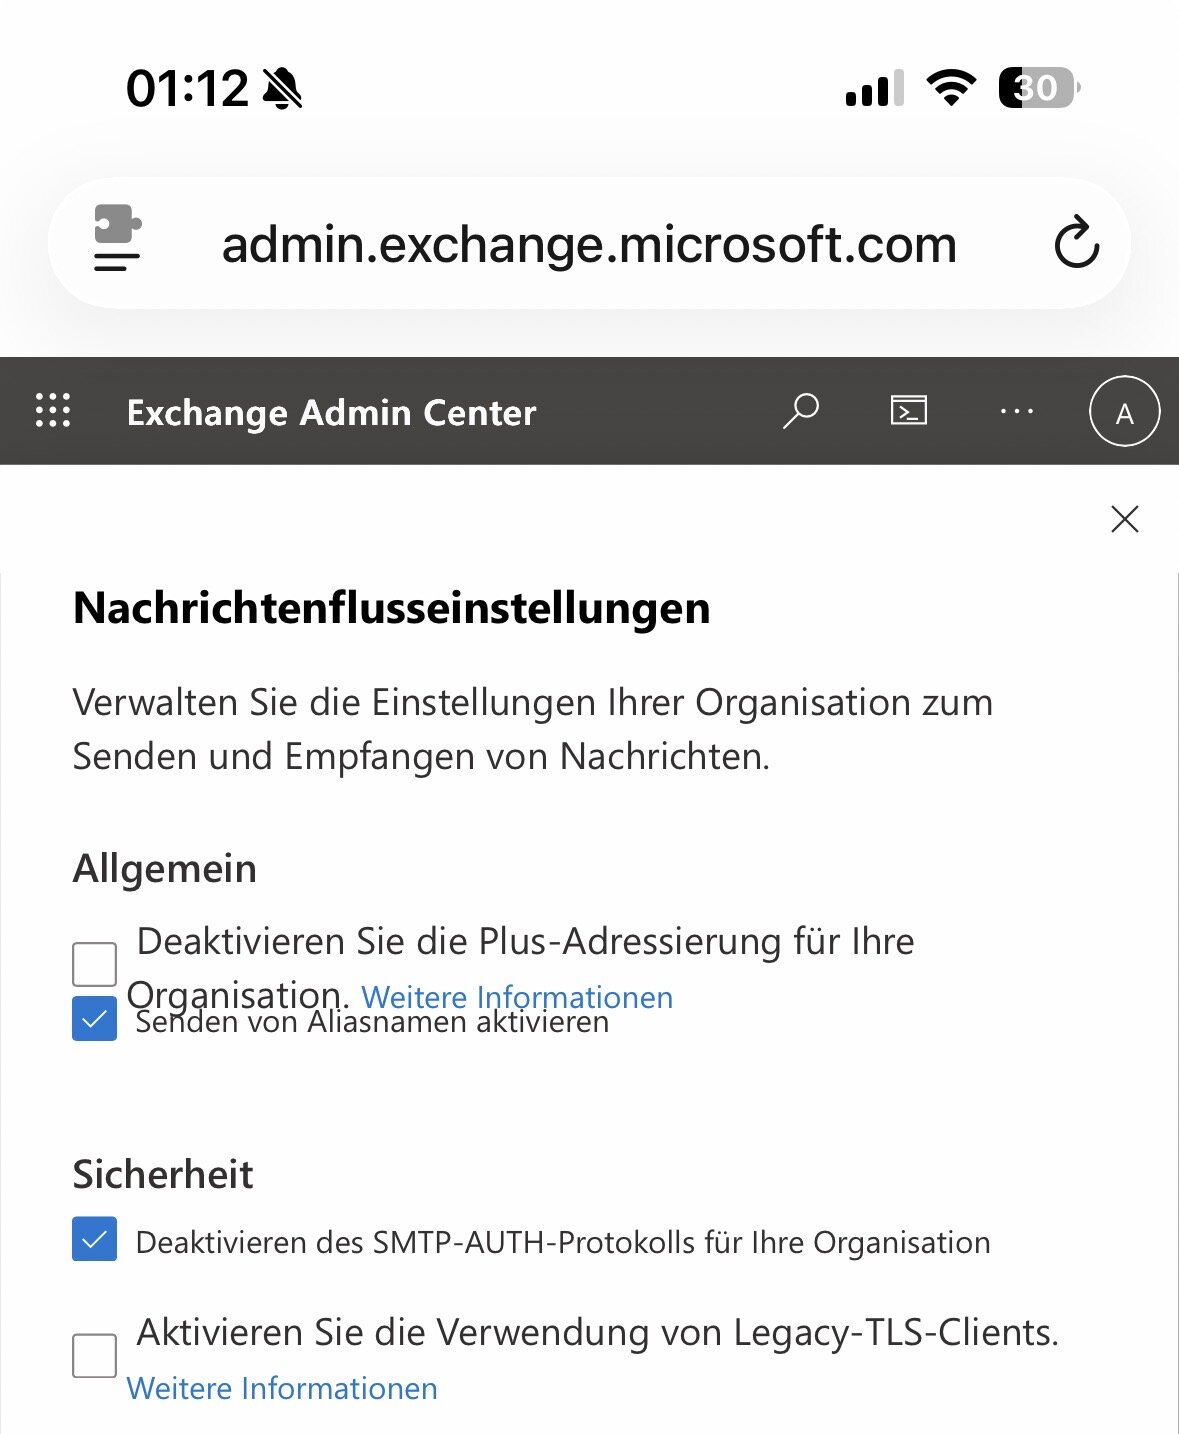The width and height of the screenshot is (1179, 1434).
Task: Open Weitere Informationen link under Legacy-TLS
Action: (x=282, y=1389)
